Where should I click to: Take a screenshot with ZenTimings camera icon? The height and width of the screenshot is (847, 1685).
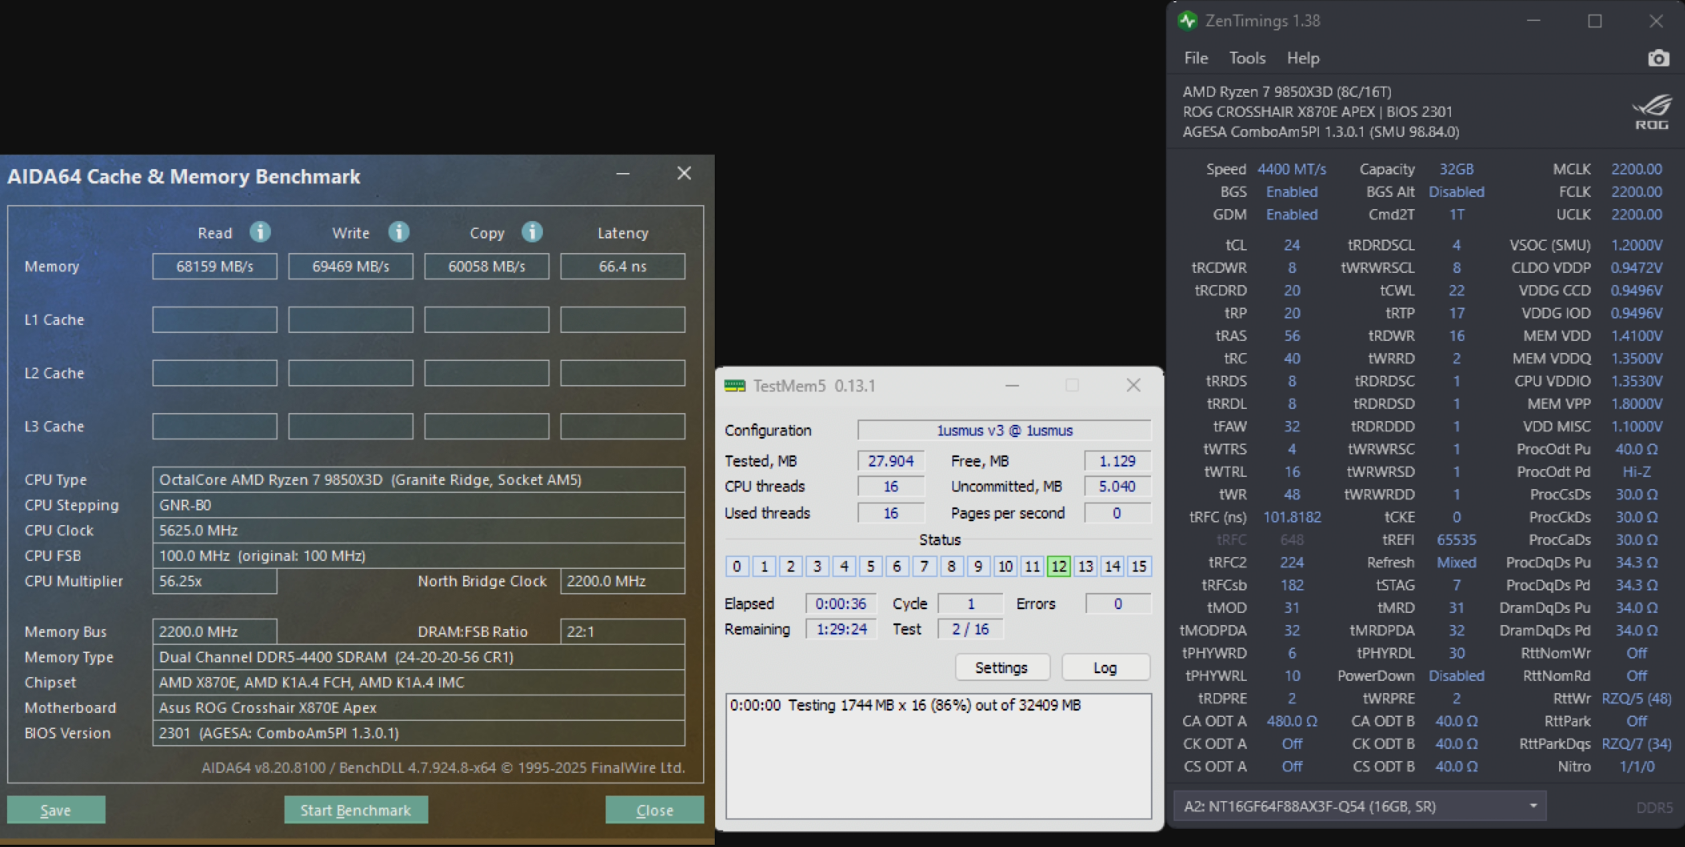click(1658, 58)
